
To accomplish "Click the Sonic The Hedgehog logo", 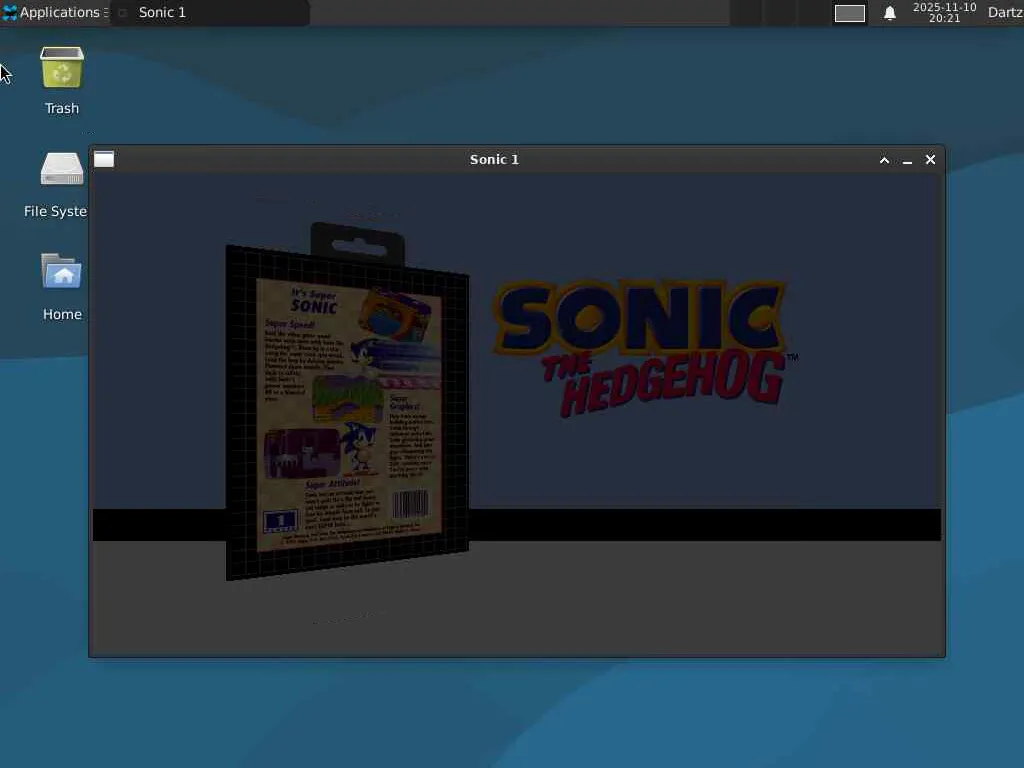I will click(645, 349).
